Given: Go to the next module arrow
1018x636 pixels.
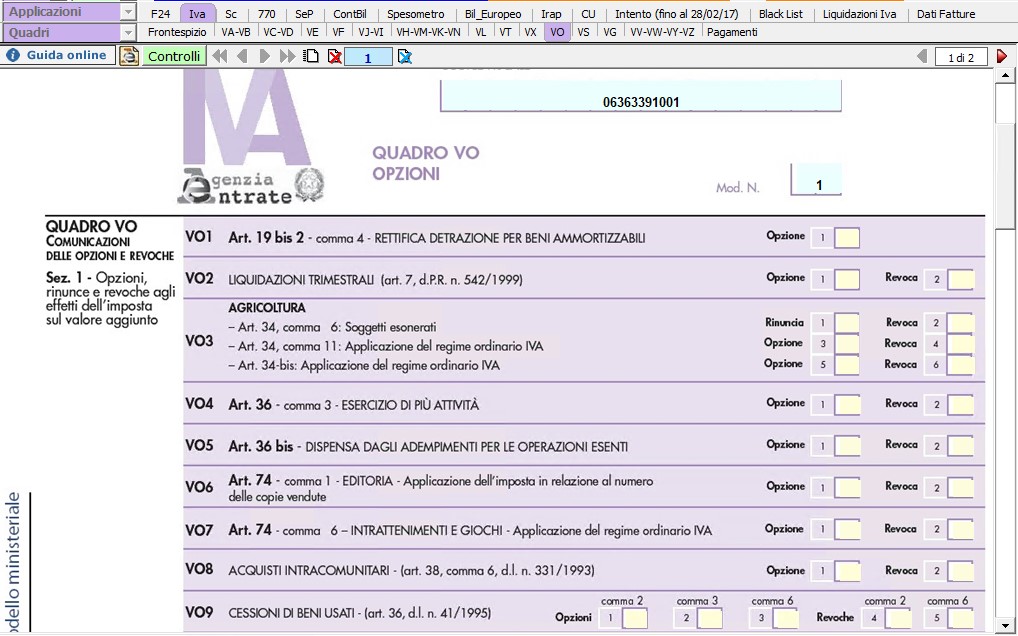Looking at the screenshot, I should click(x=264, y=56).
